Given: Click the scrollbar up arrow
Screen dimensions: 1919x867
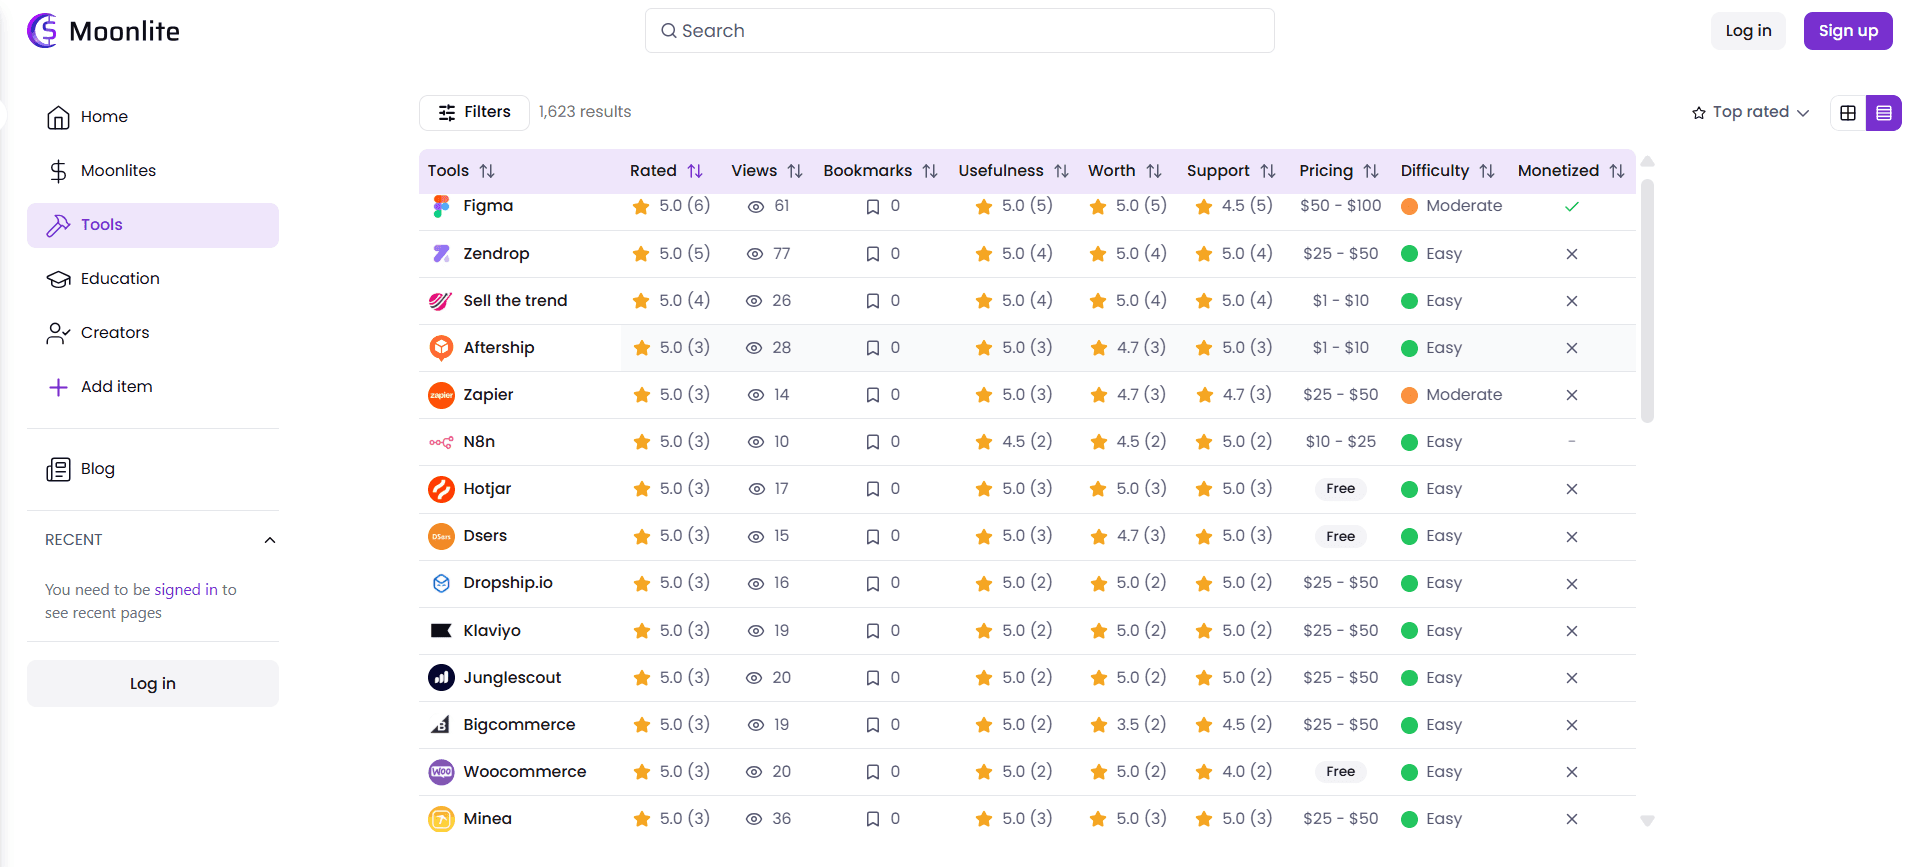Looking at the screenshot, I should pos(1647,162).
